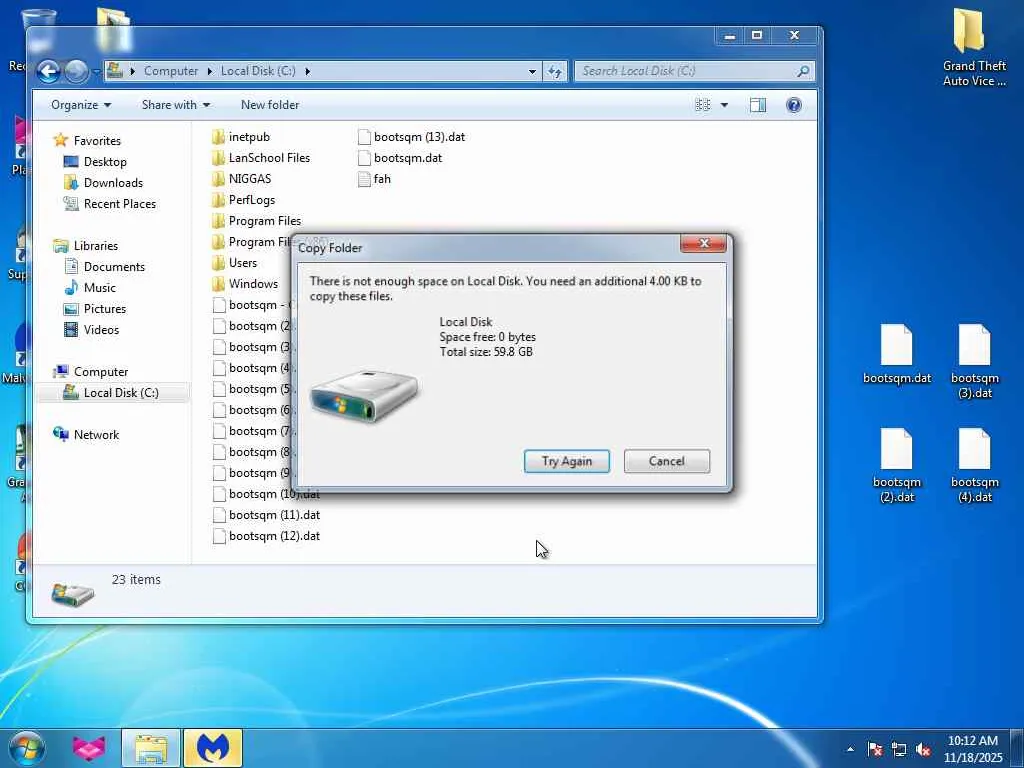The width and height of the screenshot is (1024, 768).
Task: Select Grand Theft Auto Vice desktop folder
Action: pos(974,47)
